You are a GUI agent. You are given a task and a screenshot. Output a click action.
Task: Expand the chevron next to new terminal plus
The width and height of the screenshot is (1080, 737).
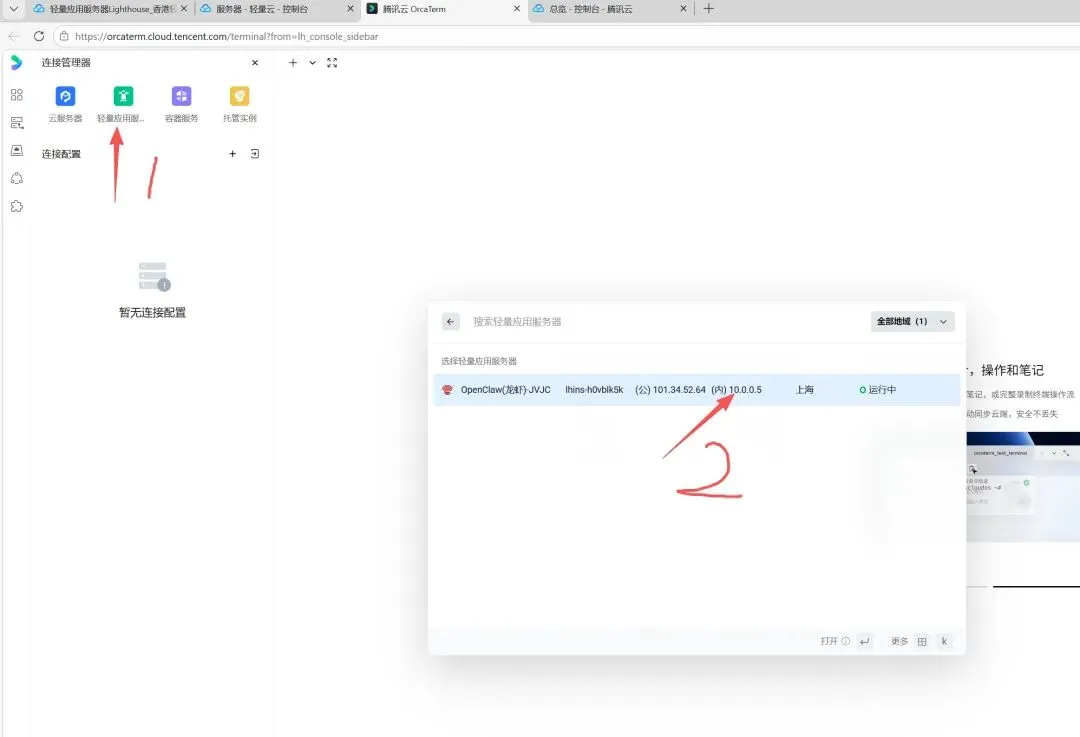pyautogui.click(x=312, y=63)
